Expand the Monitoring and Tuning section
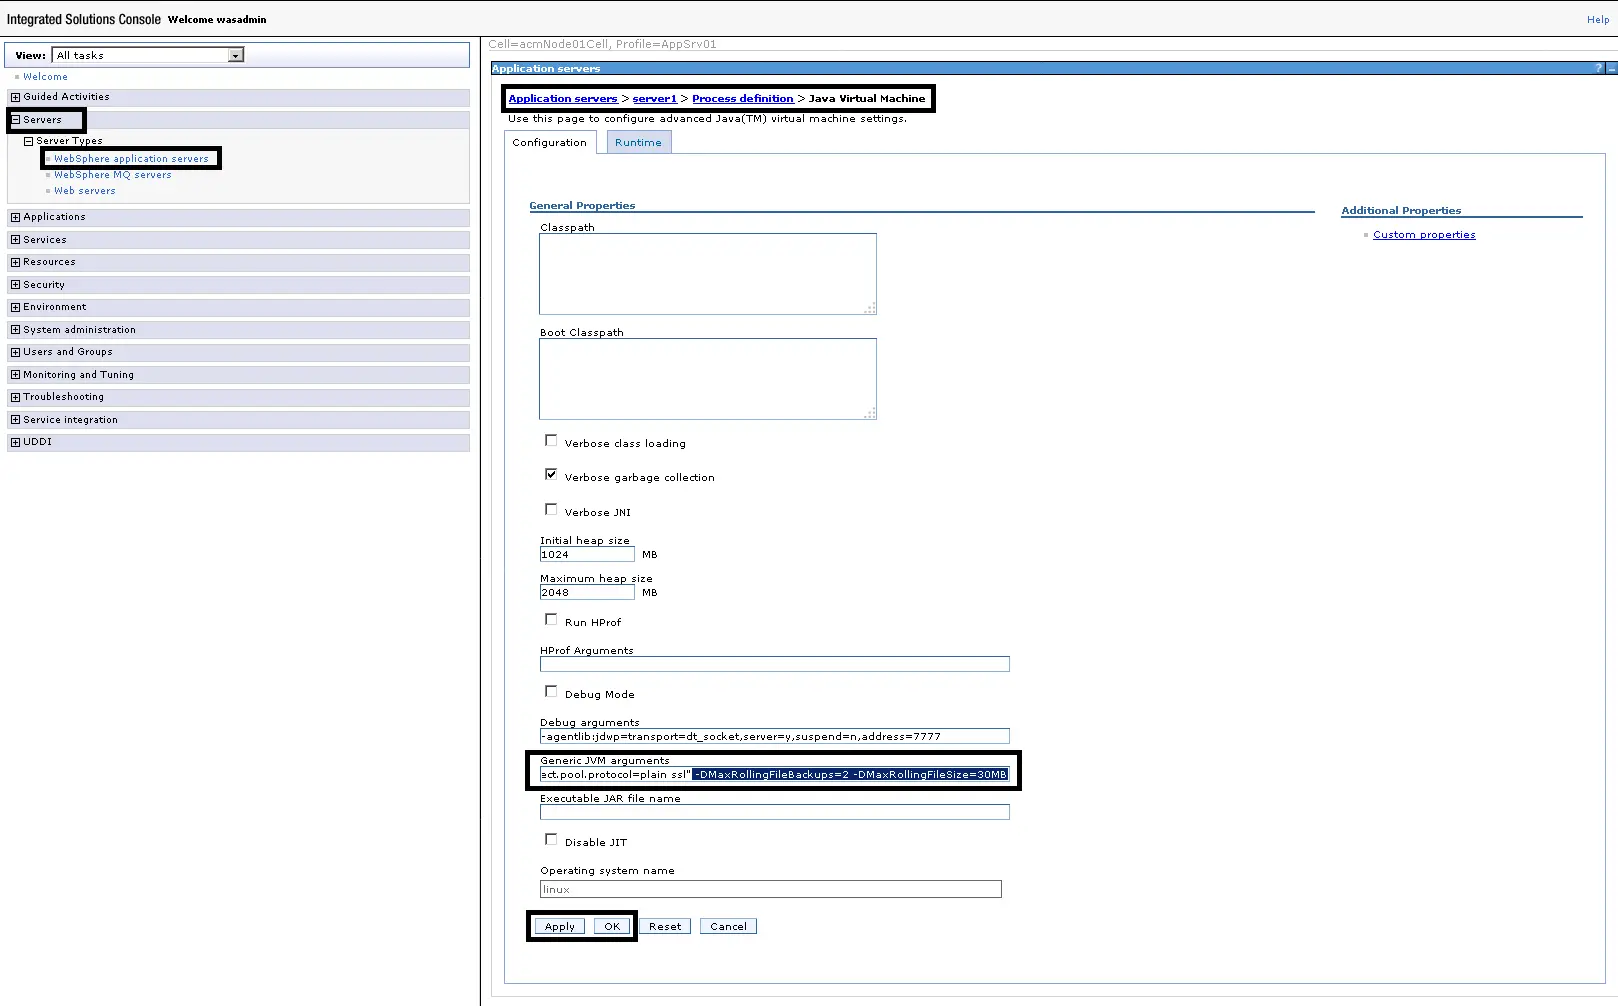 coord(15,374)
